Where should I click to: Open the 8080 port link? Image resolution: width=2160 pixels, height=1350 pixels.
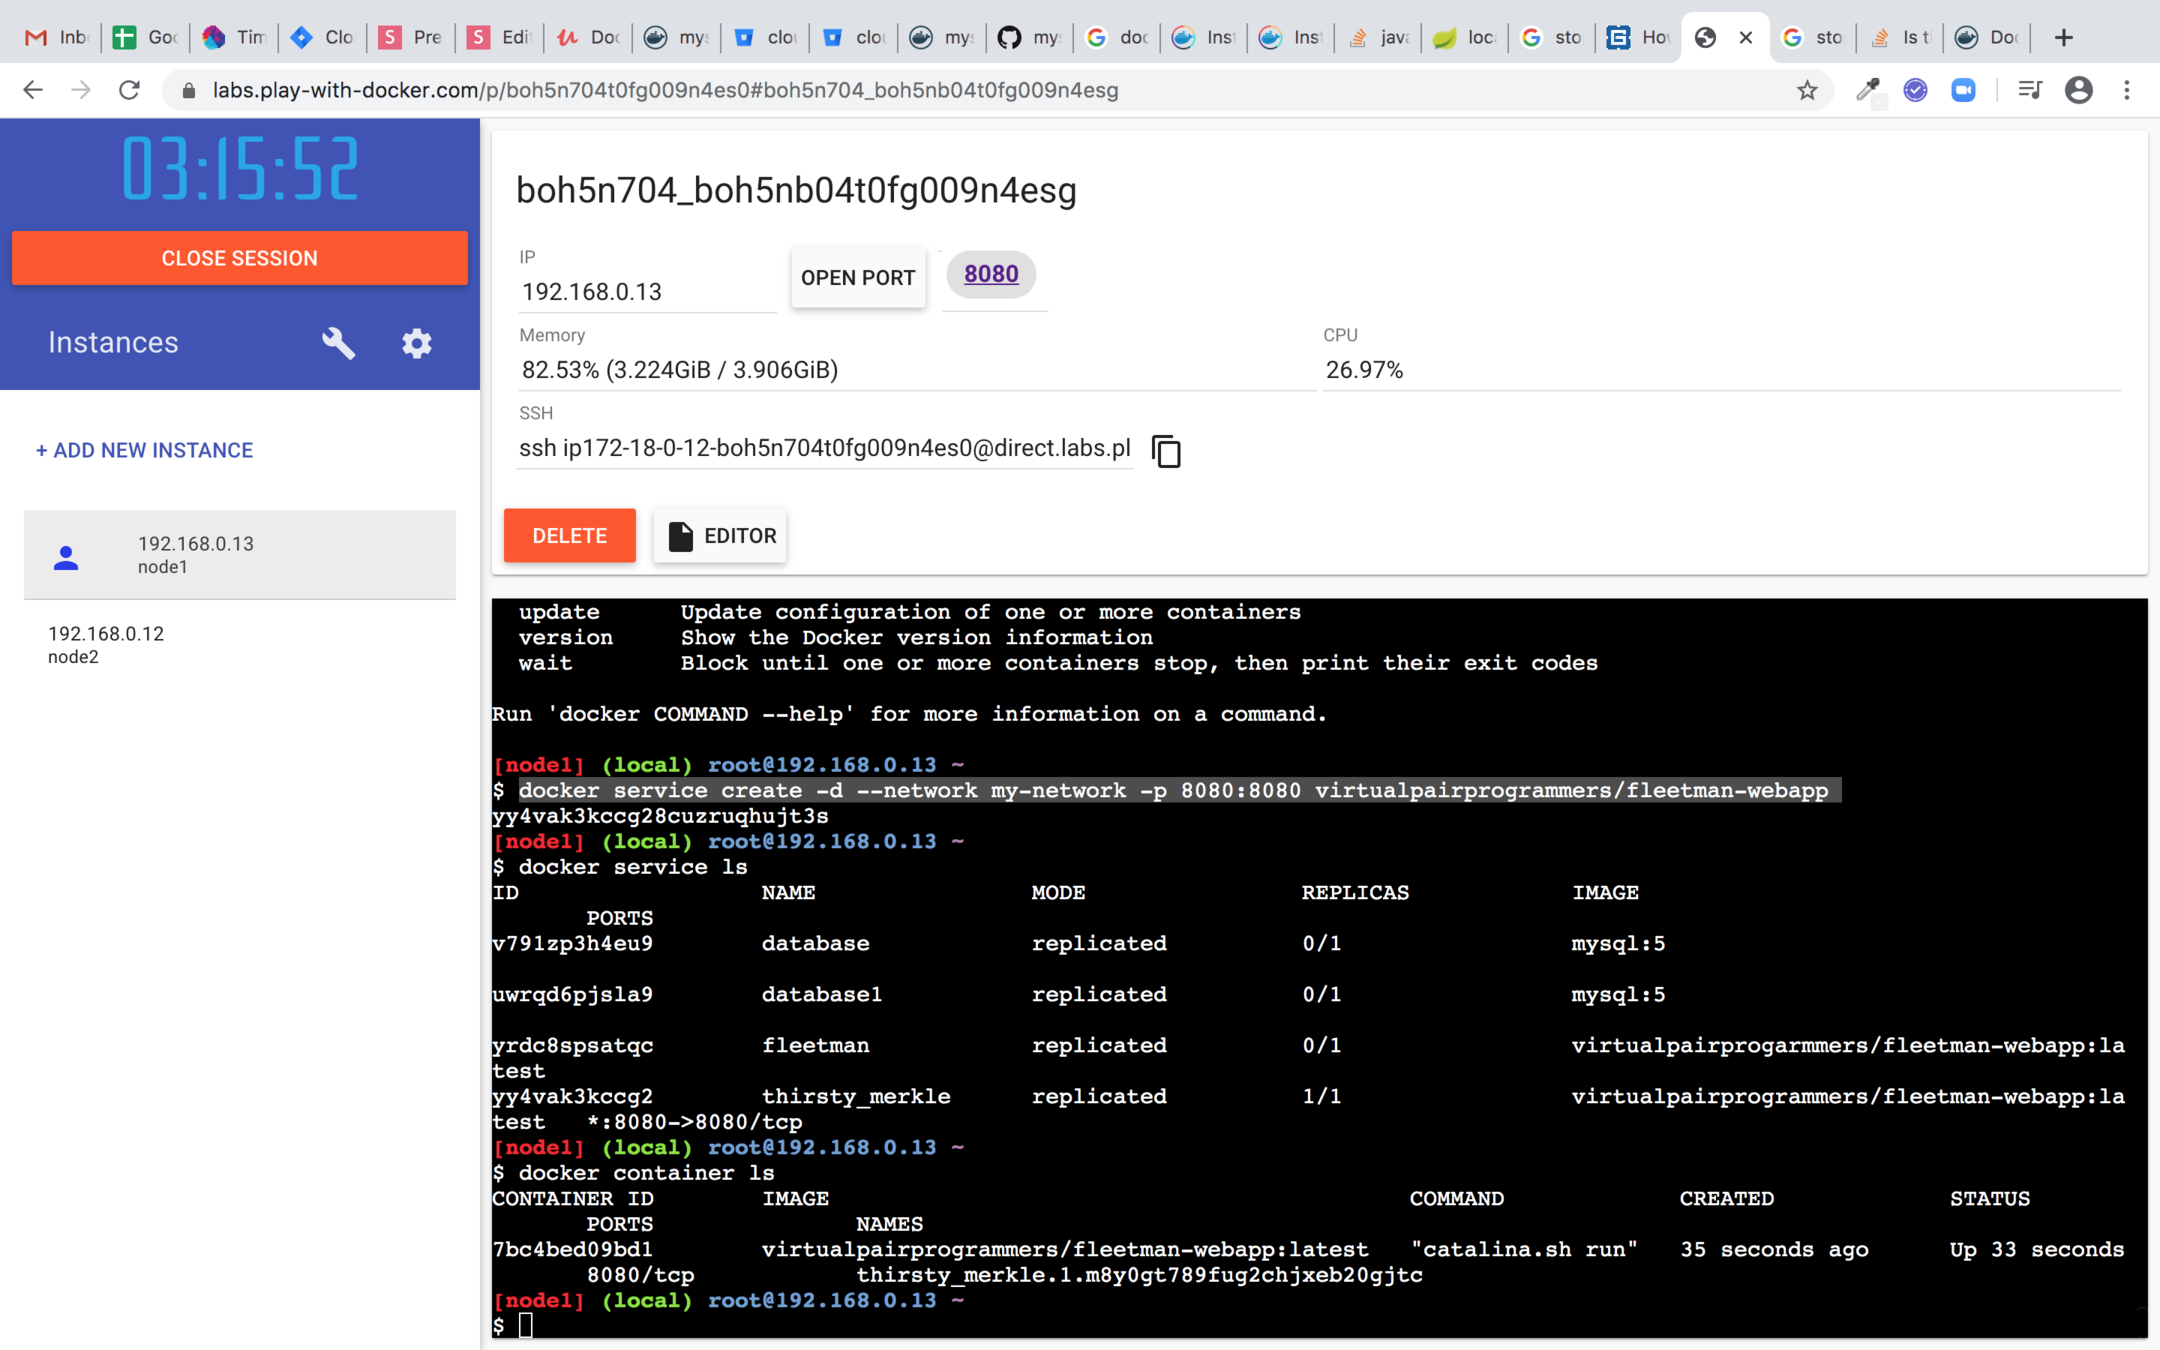(991, 274)
